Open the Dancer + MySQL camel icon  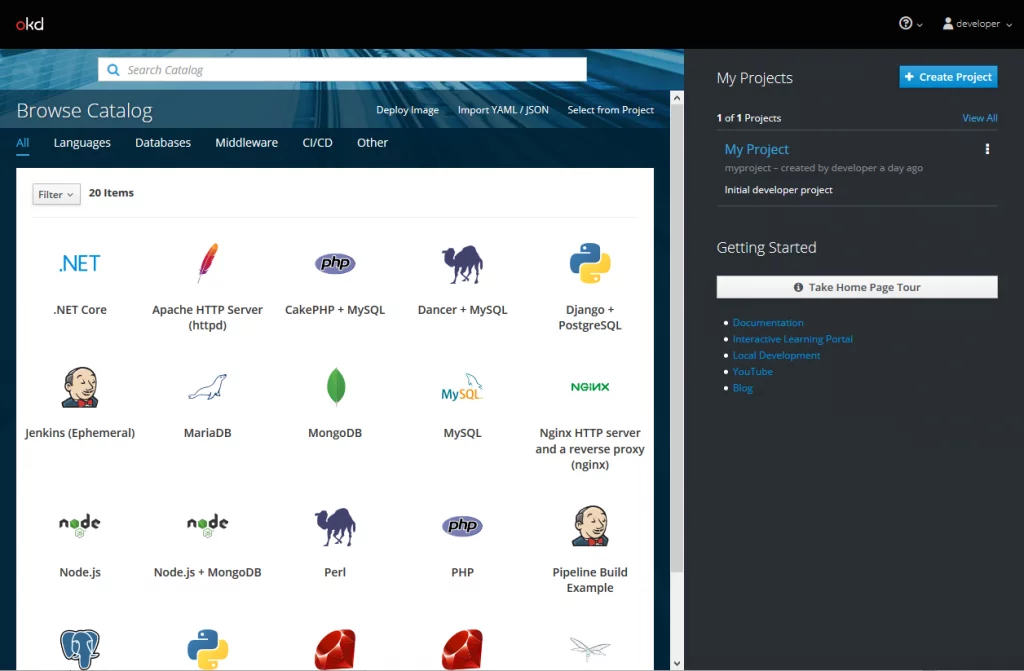tap(462, 264)
